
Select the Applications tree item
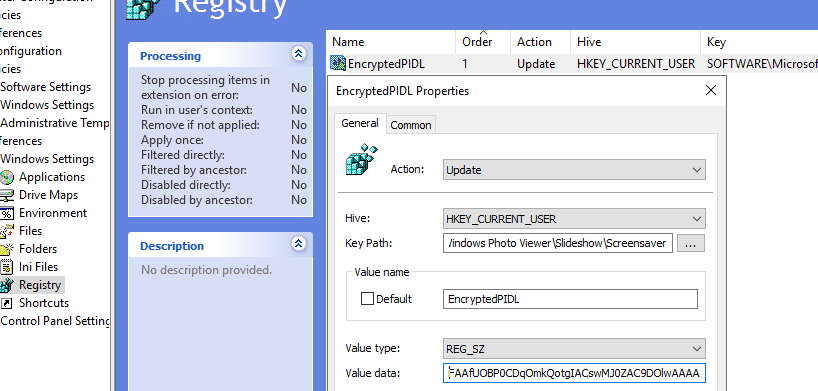[x=52, y=177]
